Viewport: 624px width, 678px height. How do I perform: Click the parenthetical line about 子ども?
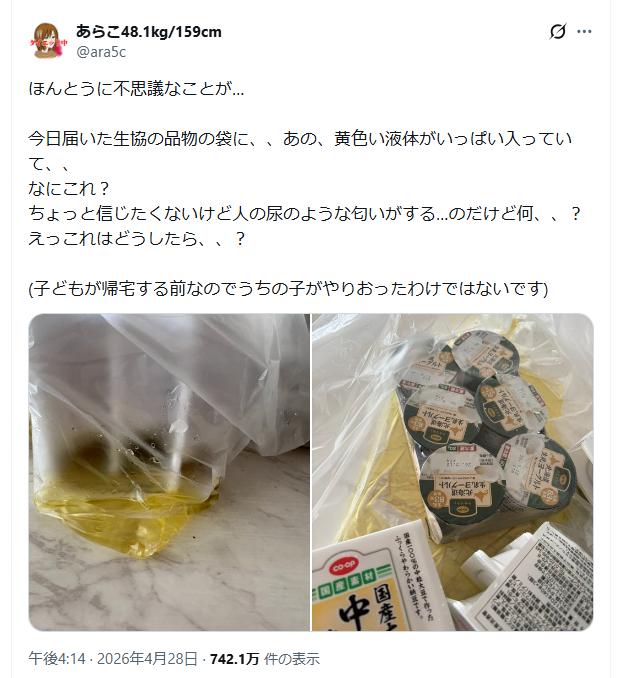288,288
